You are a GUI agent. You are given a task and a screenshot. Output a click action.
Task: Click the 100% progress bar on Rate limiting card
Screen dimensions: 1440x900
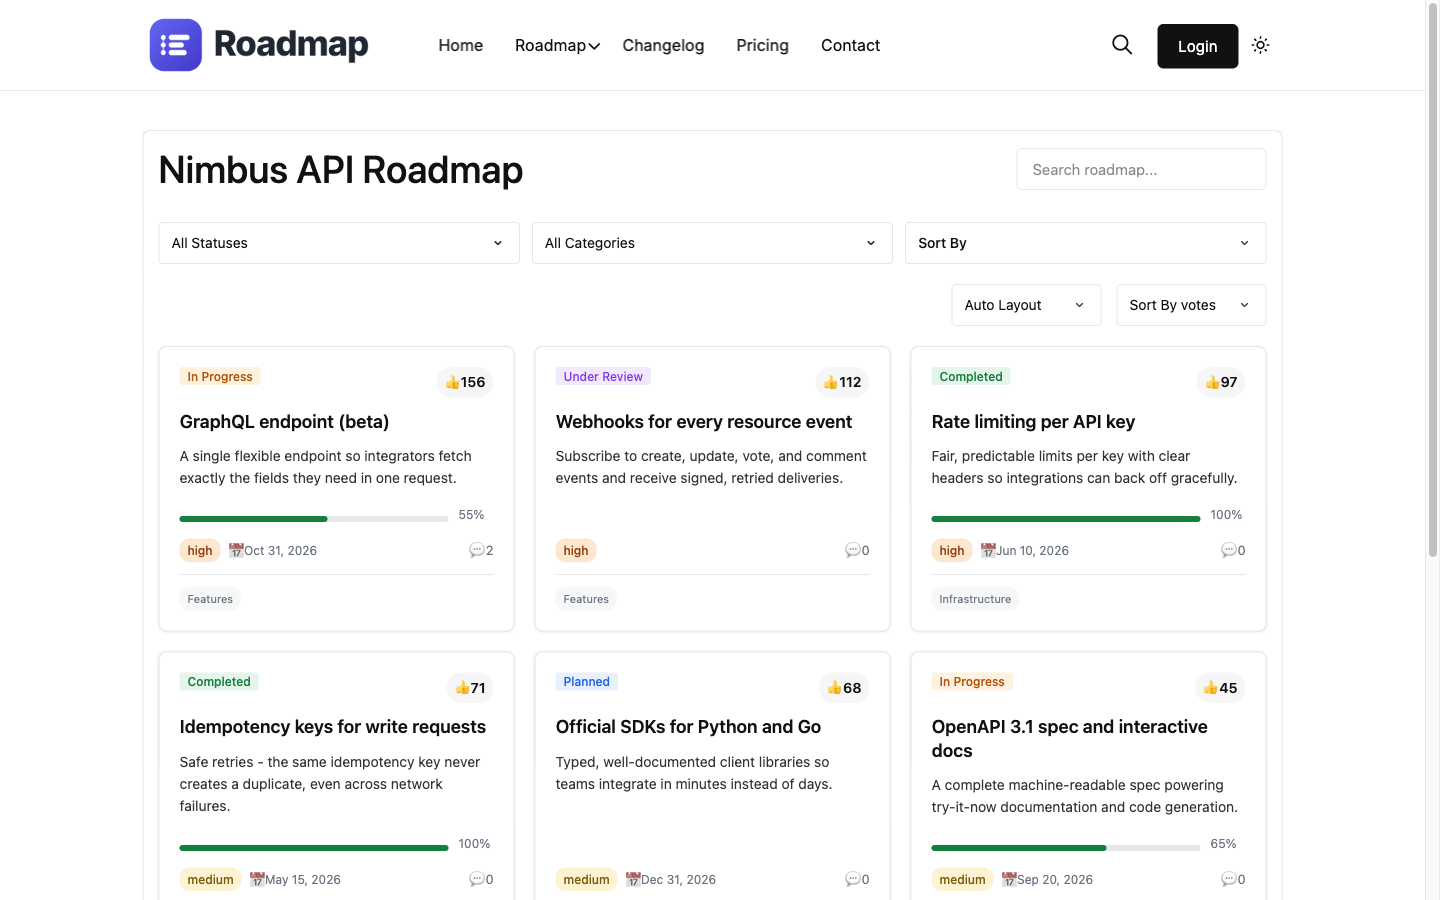pyautogui.click(x=1066, y=519)
